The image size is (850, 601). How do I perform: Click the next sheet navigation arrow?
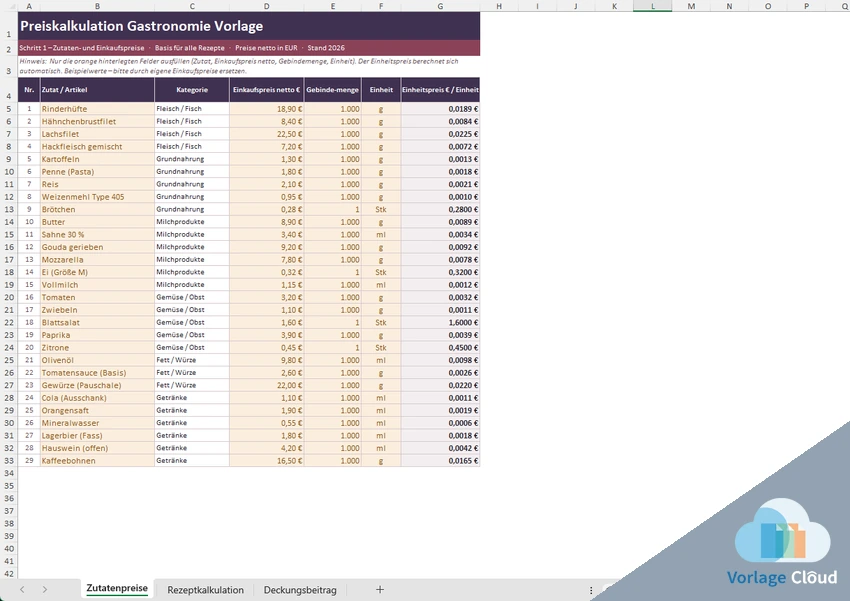click(44, 590)
